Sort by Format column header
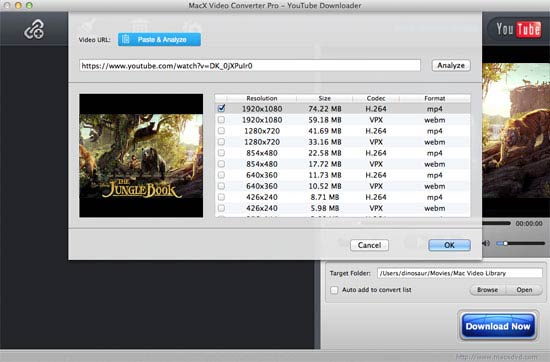This screenshot has width=550, height=362. tap(435, 98)
